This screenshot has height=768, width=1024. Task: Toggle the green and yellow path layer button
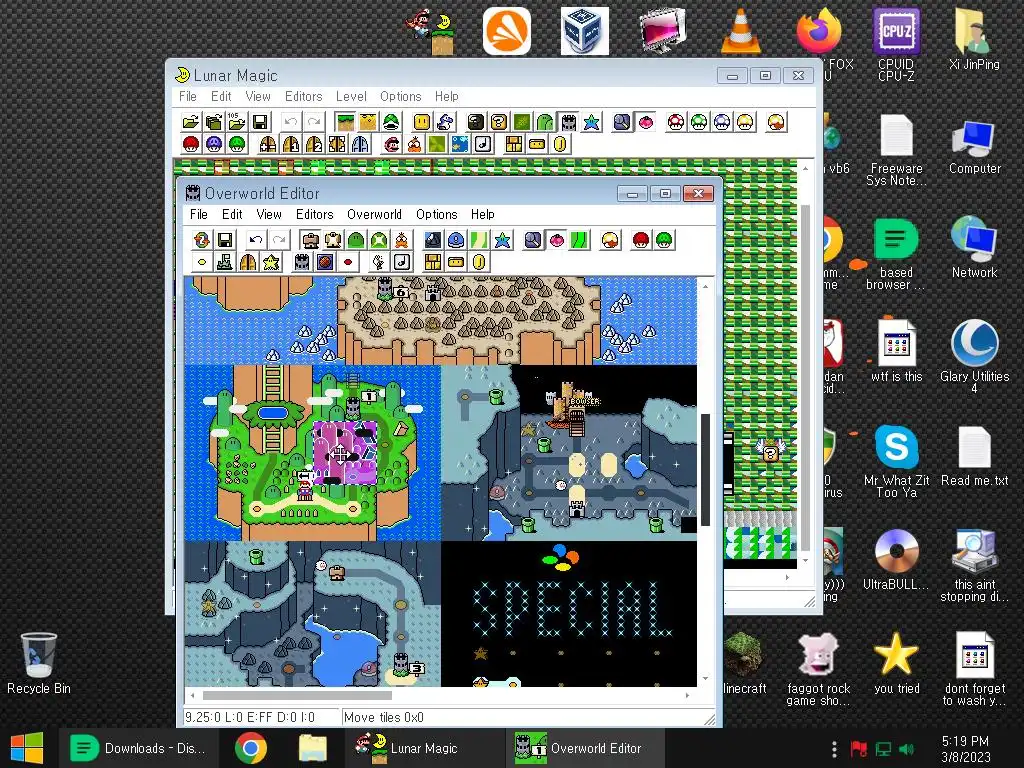point(479,240)
